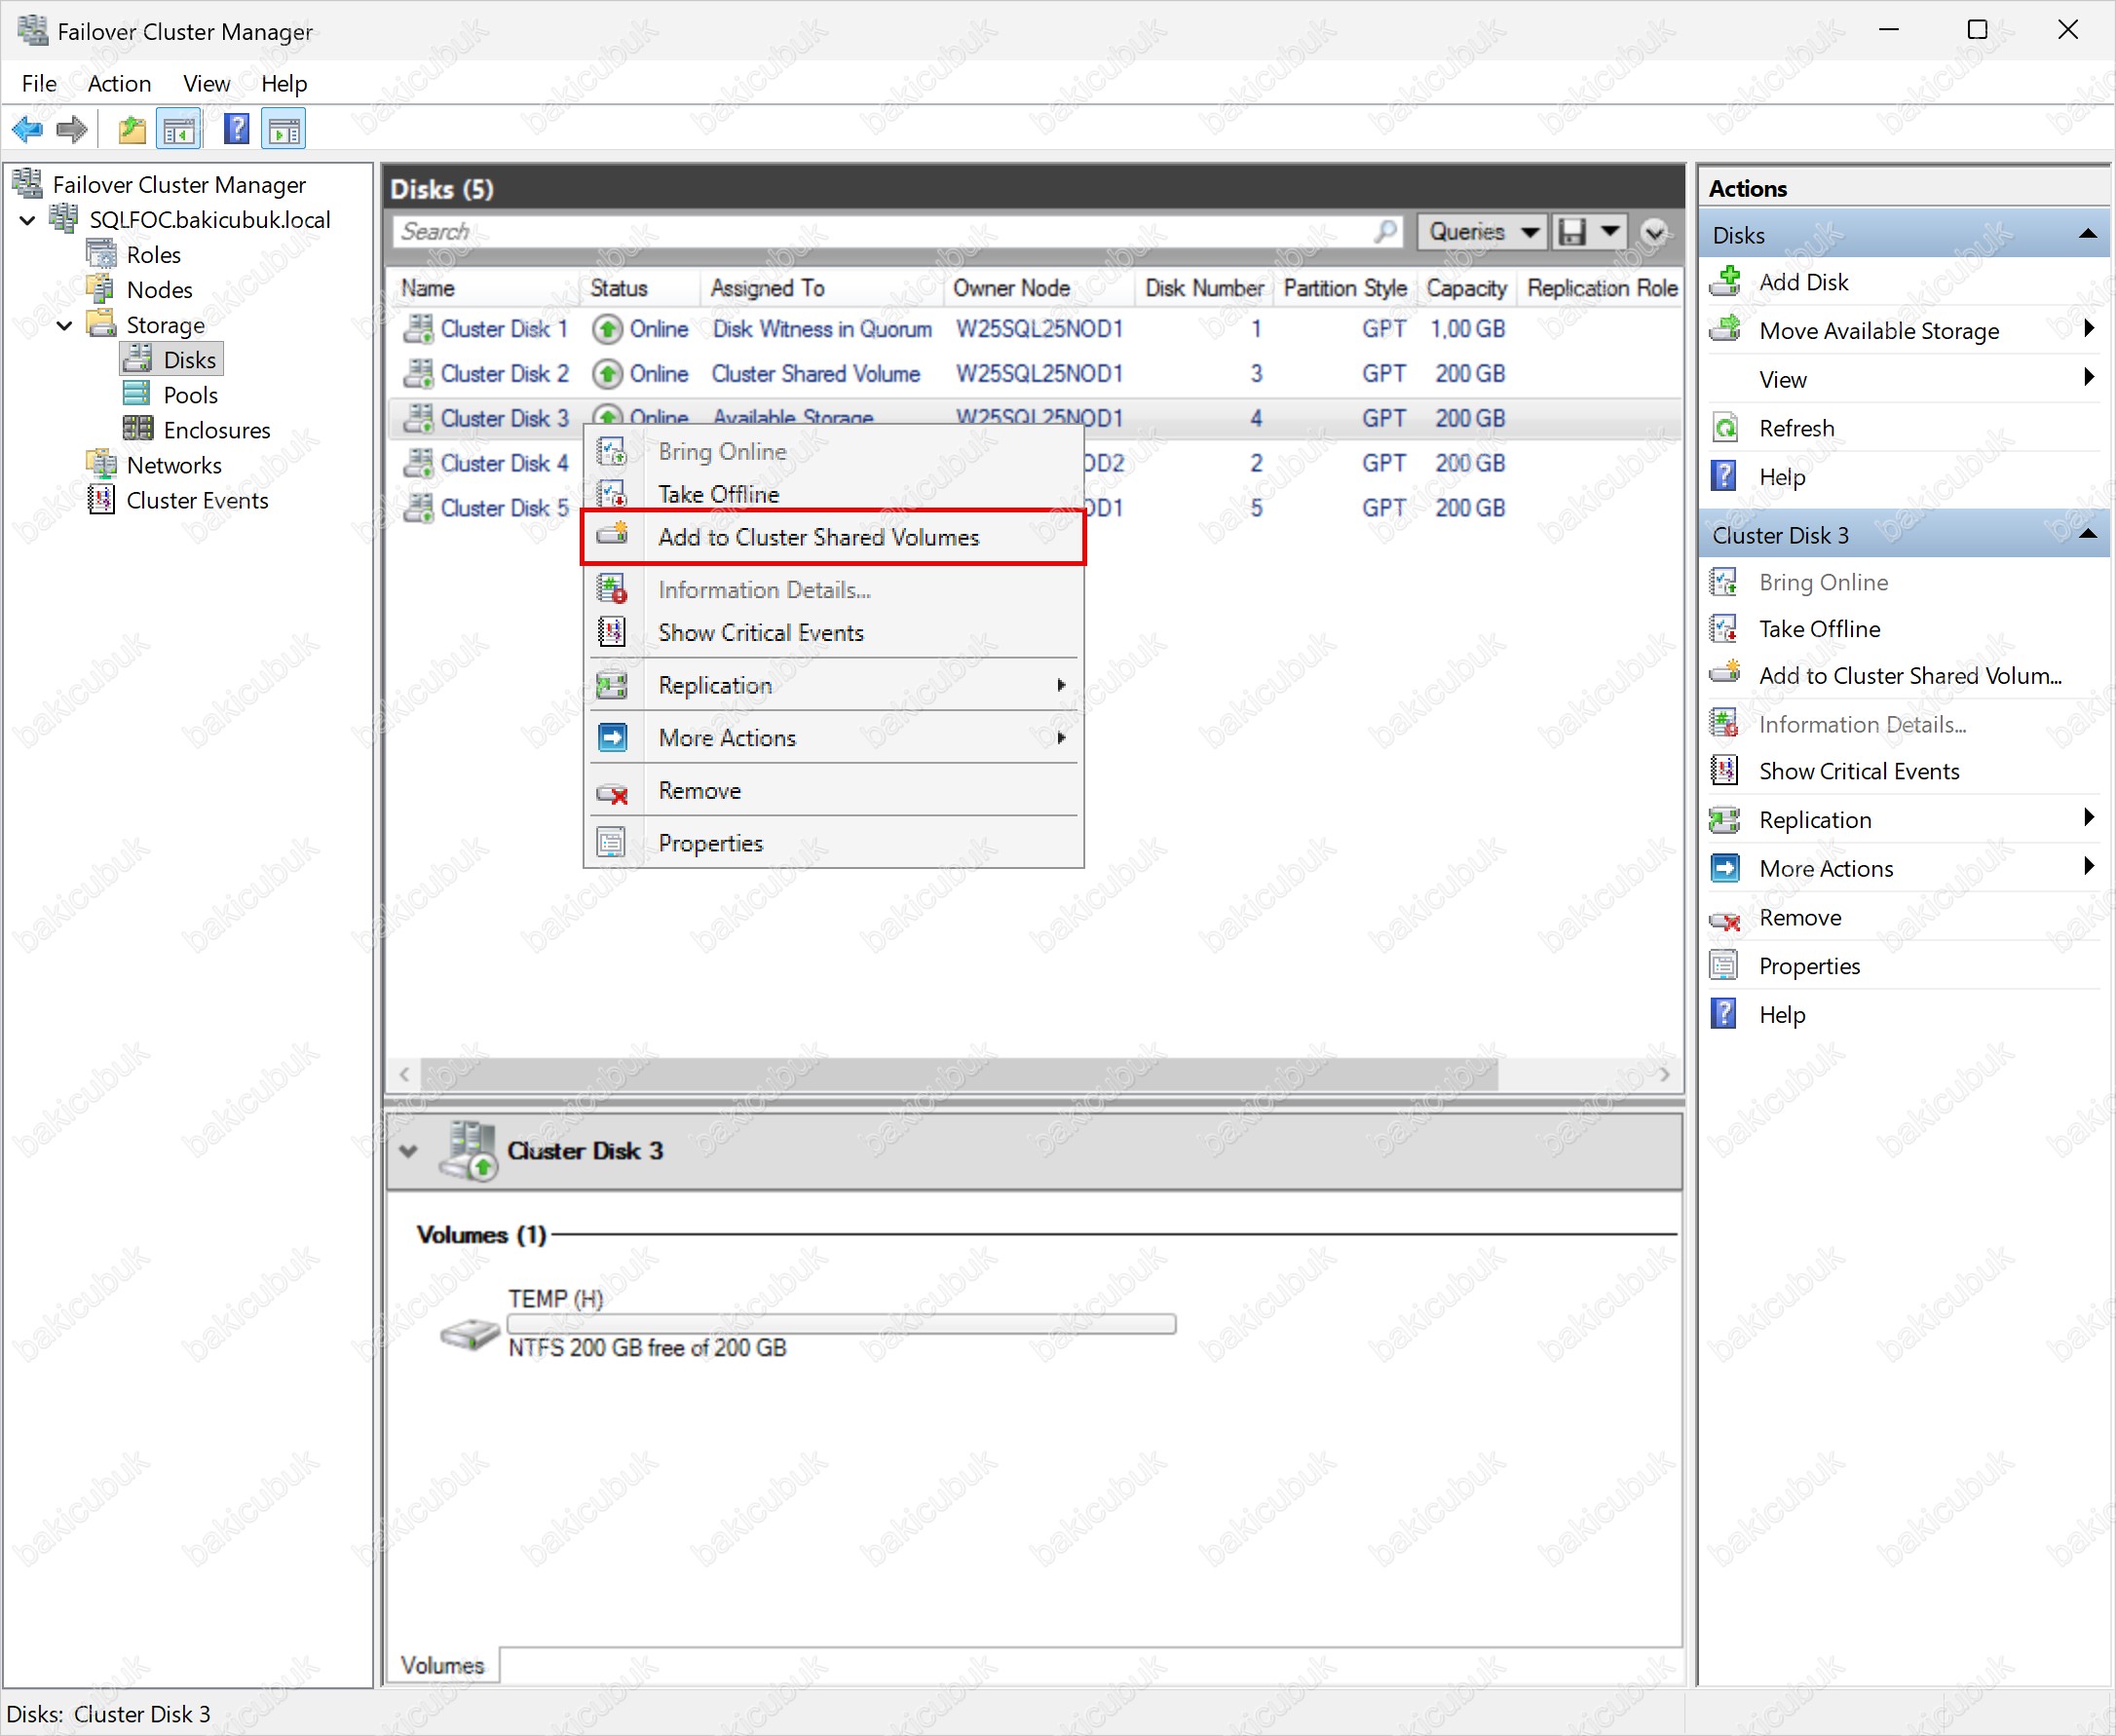
Task: Open the Queries dropdown
Action: tap(1481, 232)
